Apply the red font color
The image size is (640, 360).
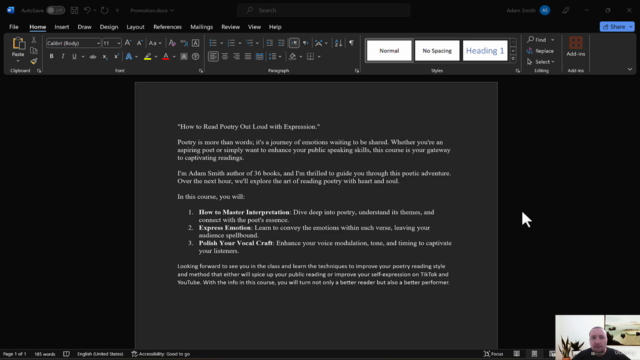coord(166,56)
